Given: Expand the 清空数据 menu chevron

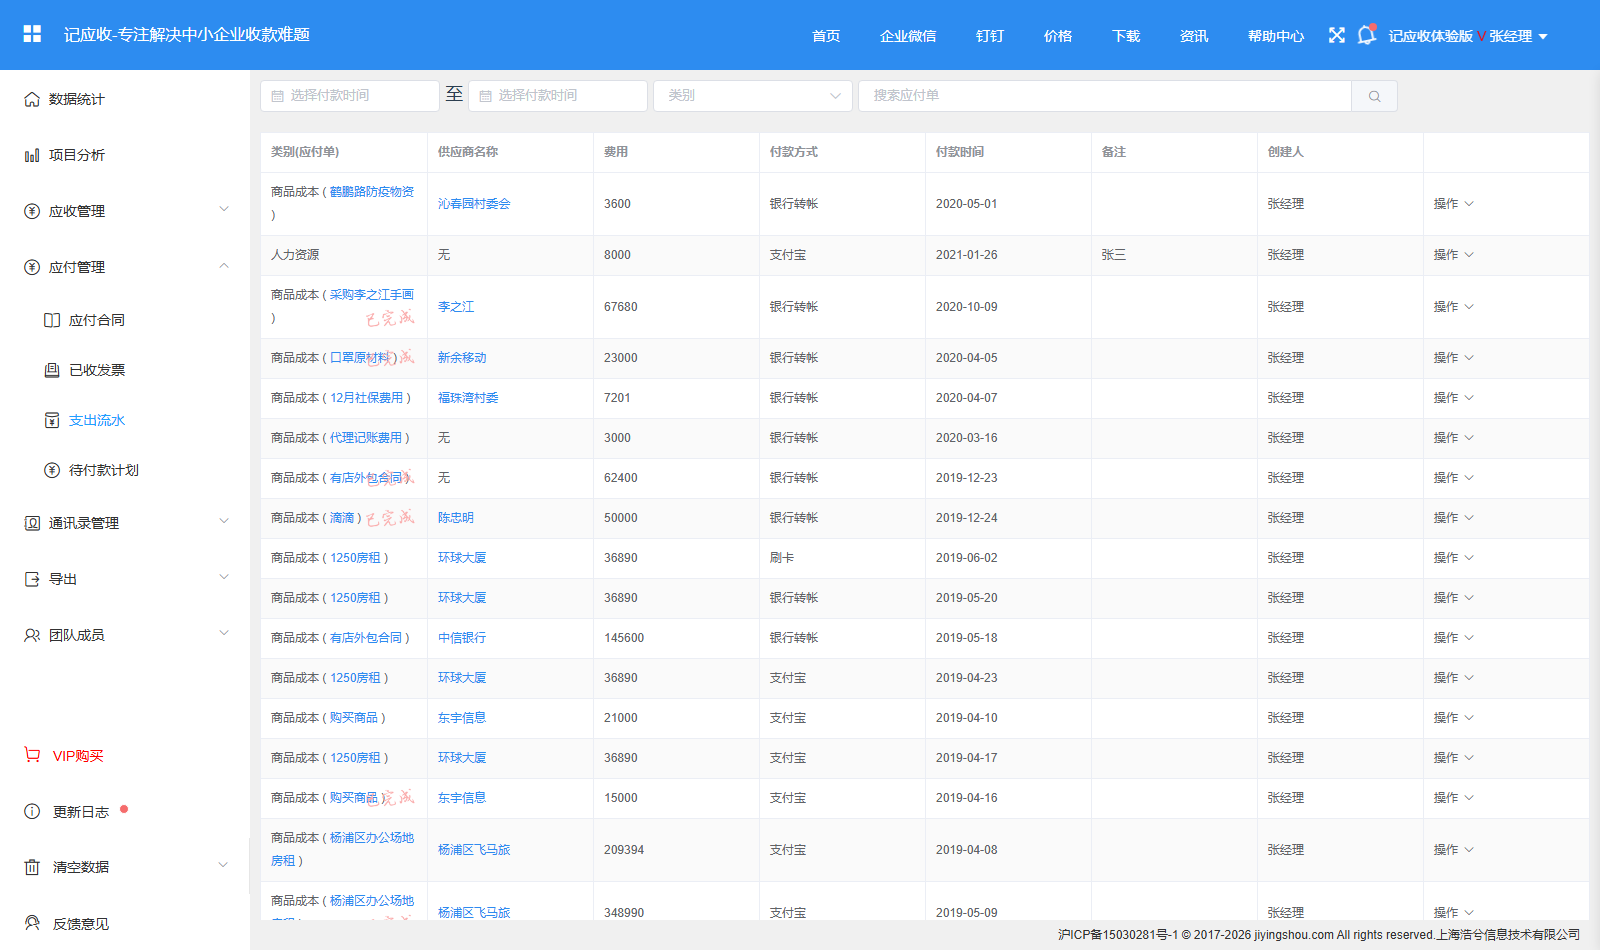Looking at the screenshot, I should point(223,865).
